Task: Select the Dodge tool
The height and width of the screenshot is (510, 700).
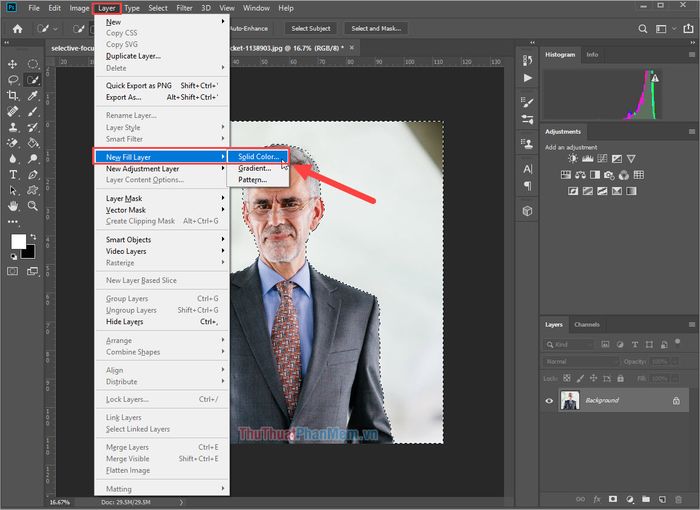Action: point(33,159)
